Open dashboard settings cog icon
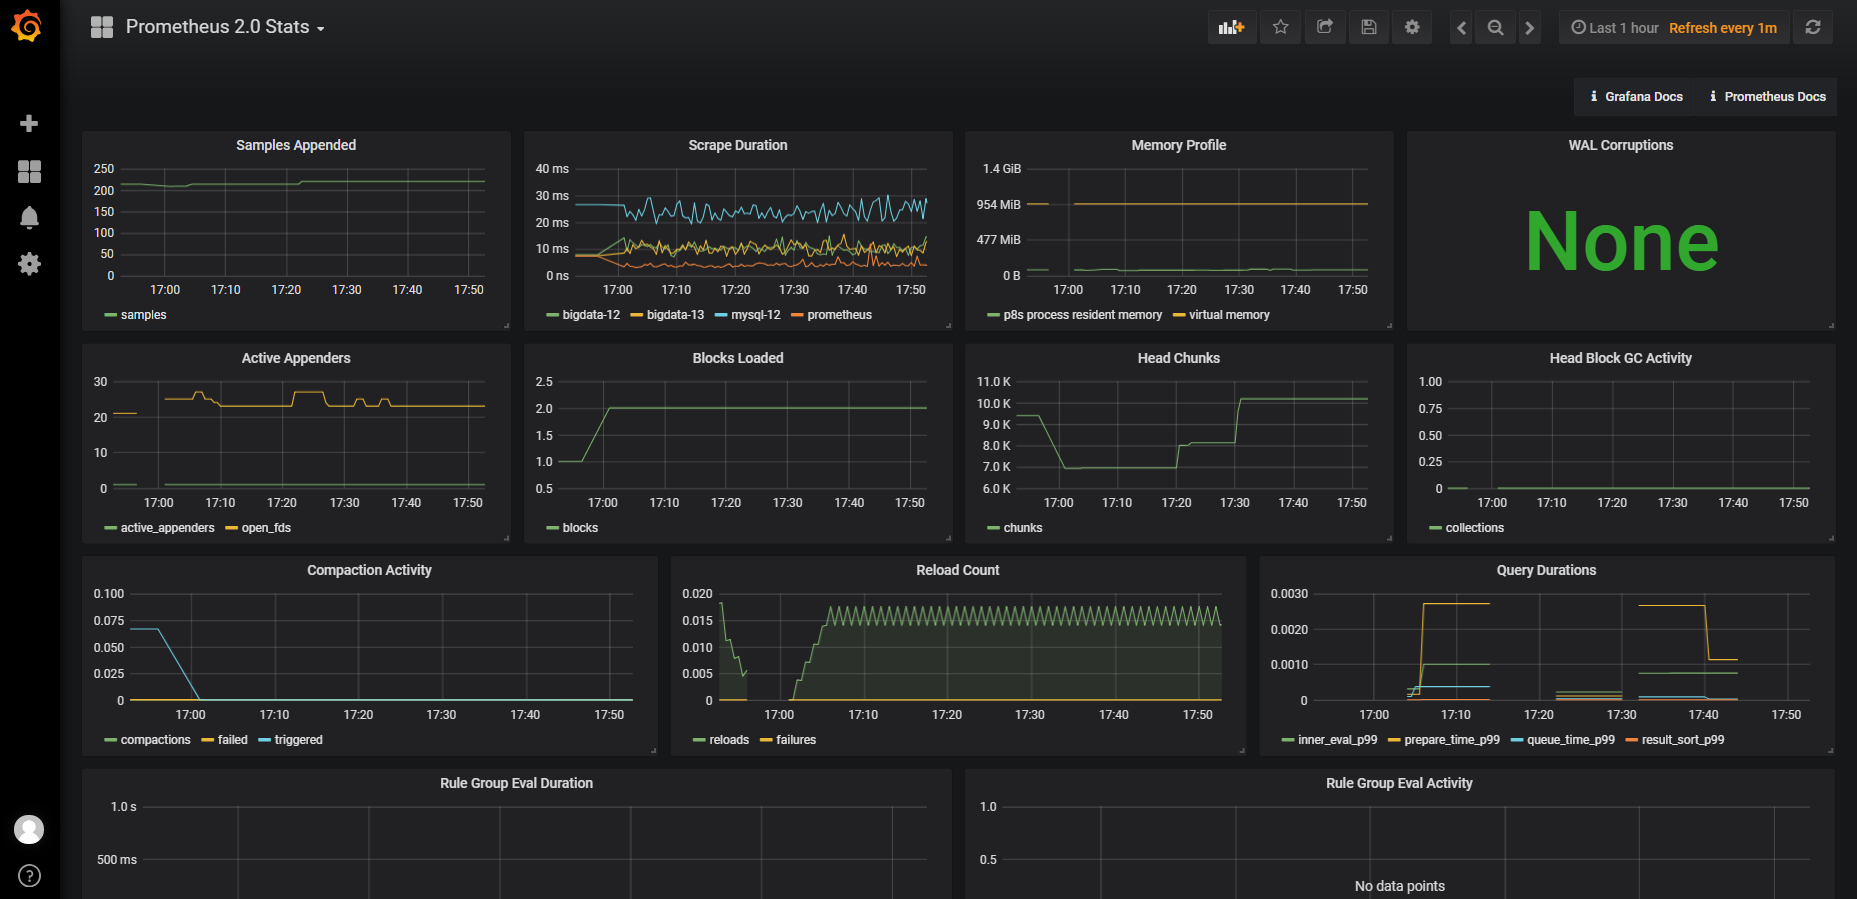The height and width of the screenshot is (899, 1857). [1412, 27]
